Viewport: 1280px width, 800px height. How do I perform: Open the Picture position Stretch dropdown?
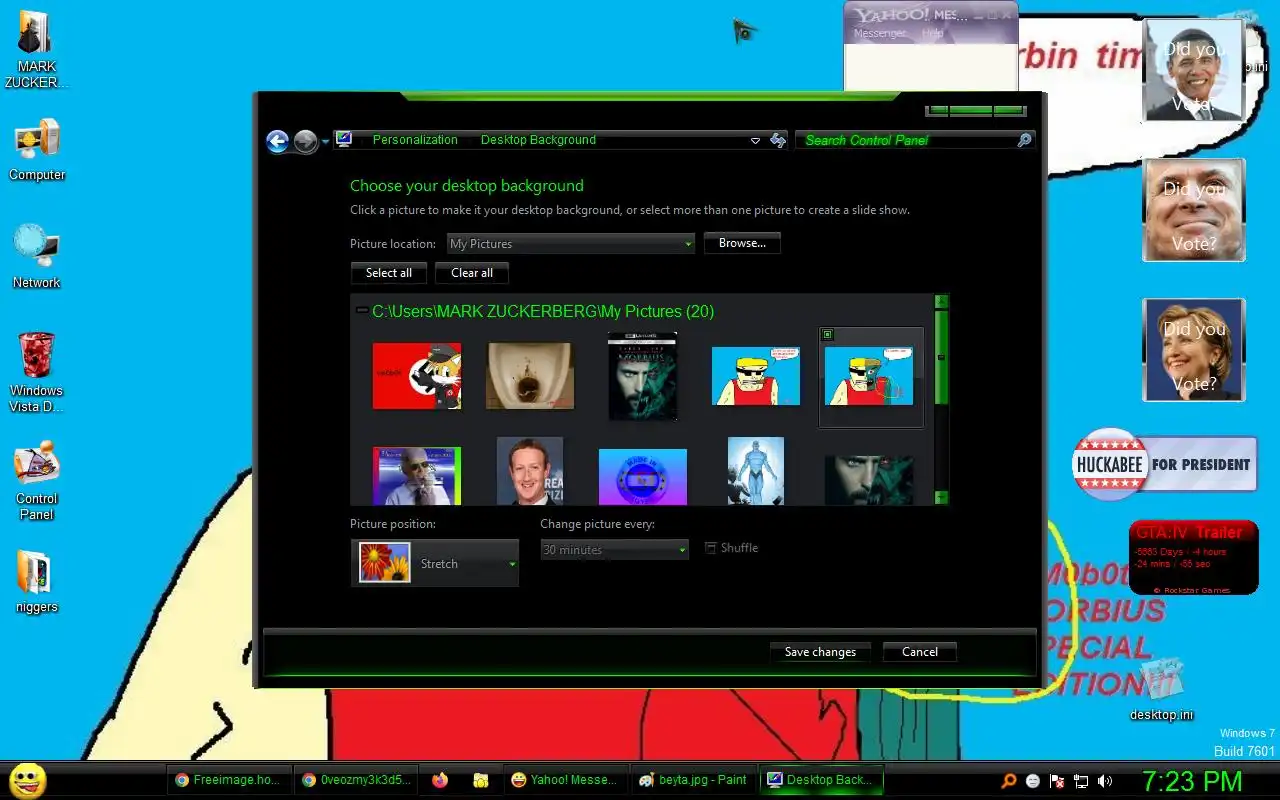point(435,563)
